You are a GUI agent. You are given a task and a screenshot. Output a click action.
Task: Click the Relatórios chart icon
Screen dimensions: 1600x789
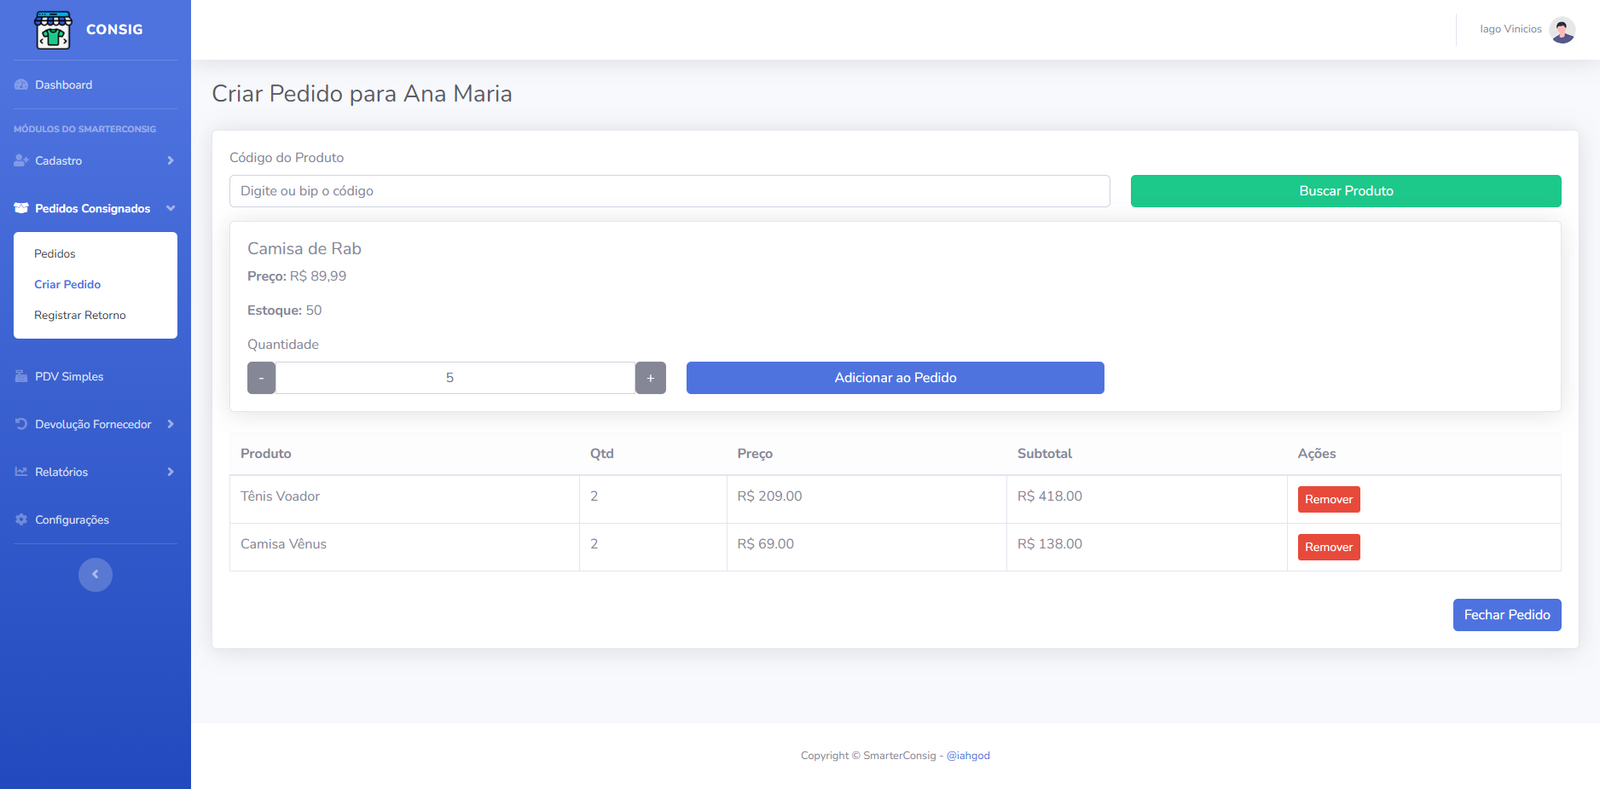click(x=21, y=472)
